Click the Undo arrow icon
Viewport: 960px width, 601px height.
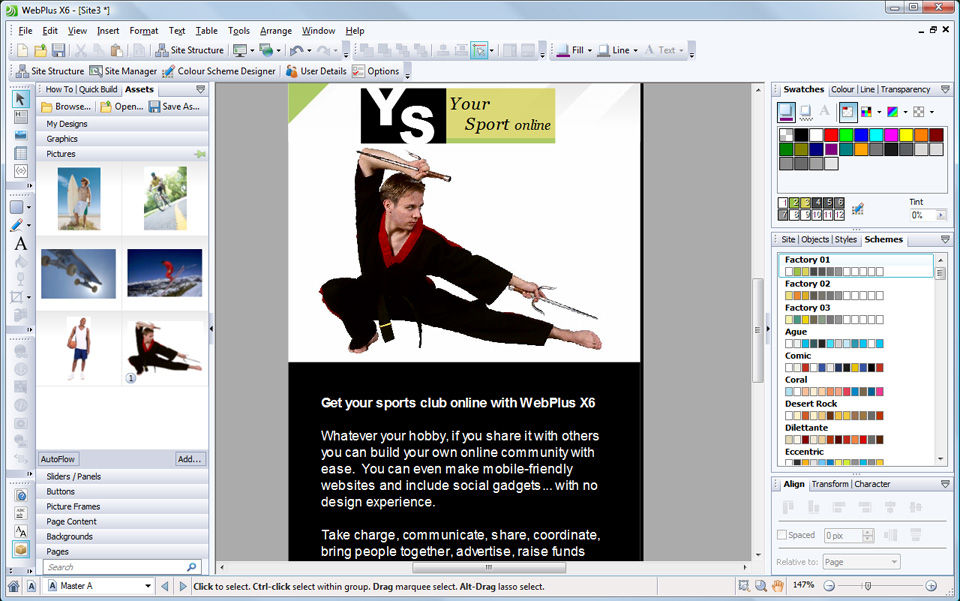point(297,50)
